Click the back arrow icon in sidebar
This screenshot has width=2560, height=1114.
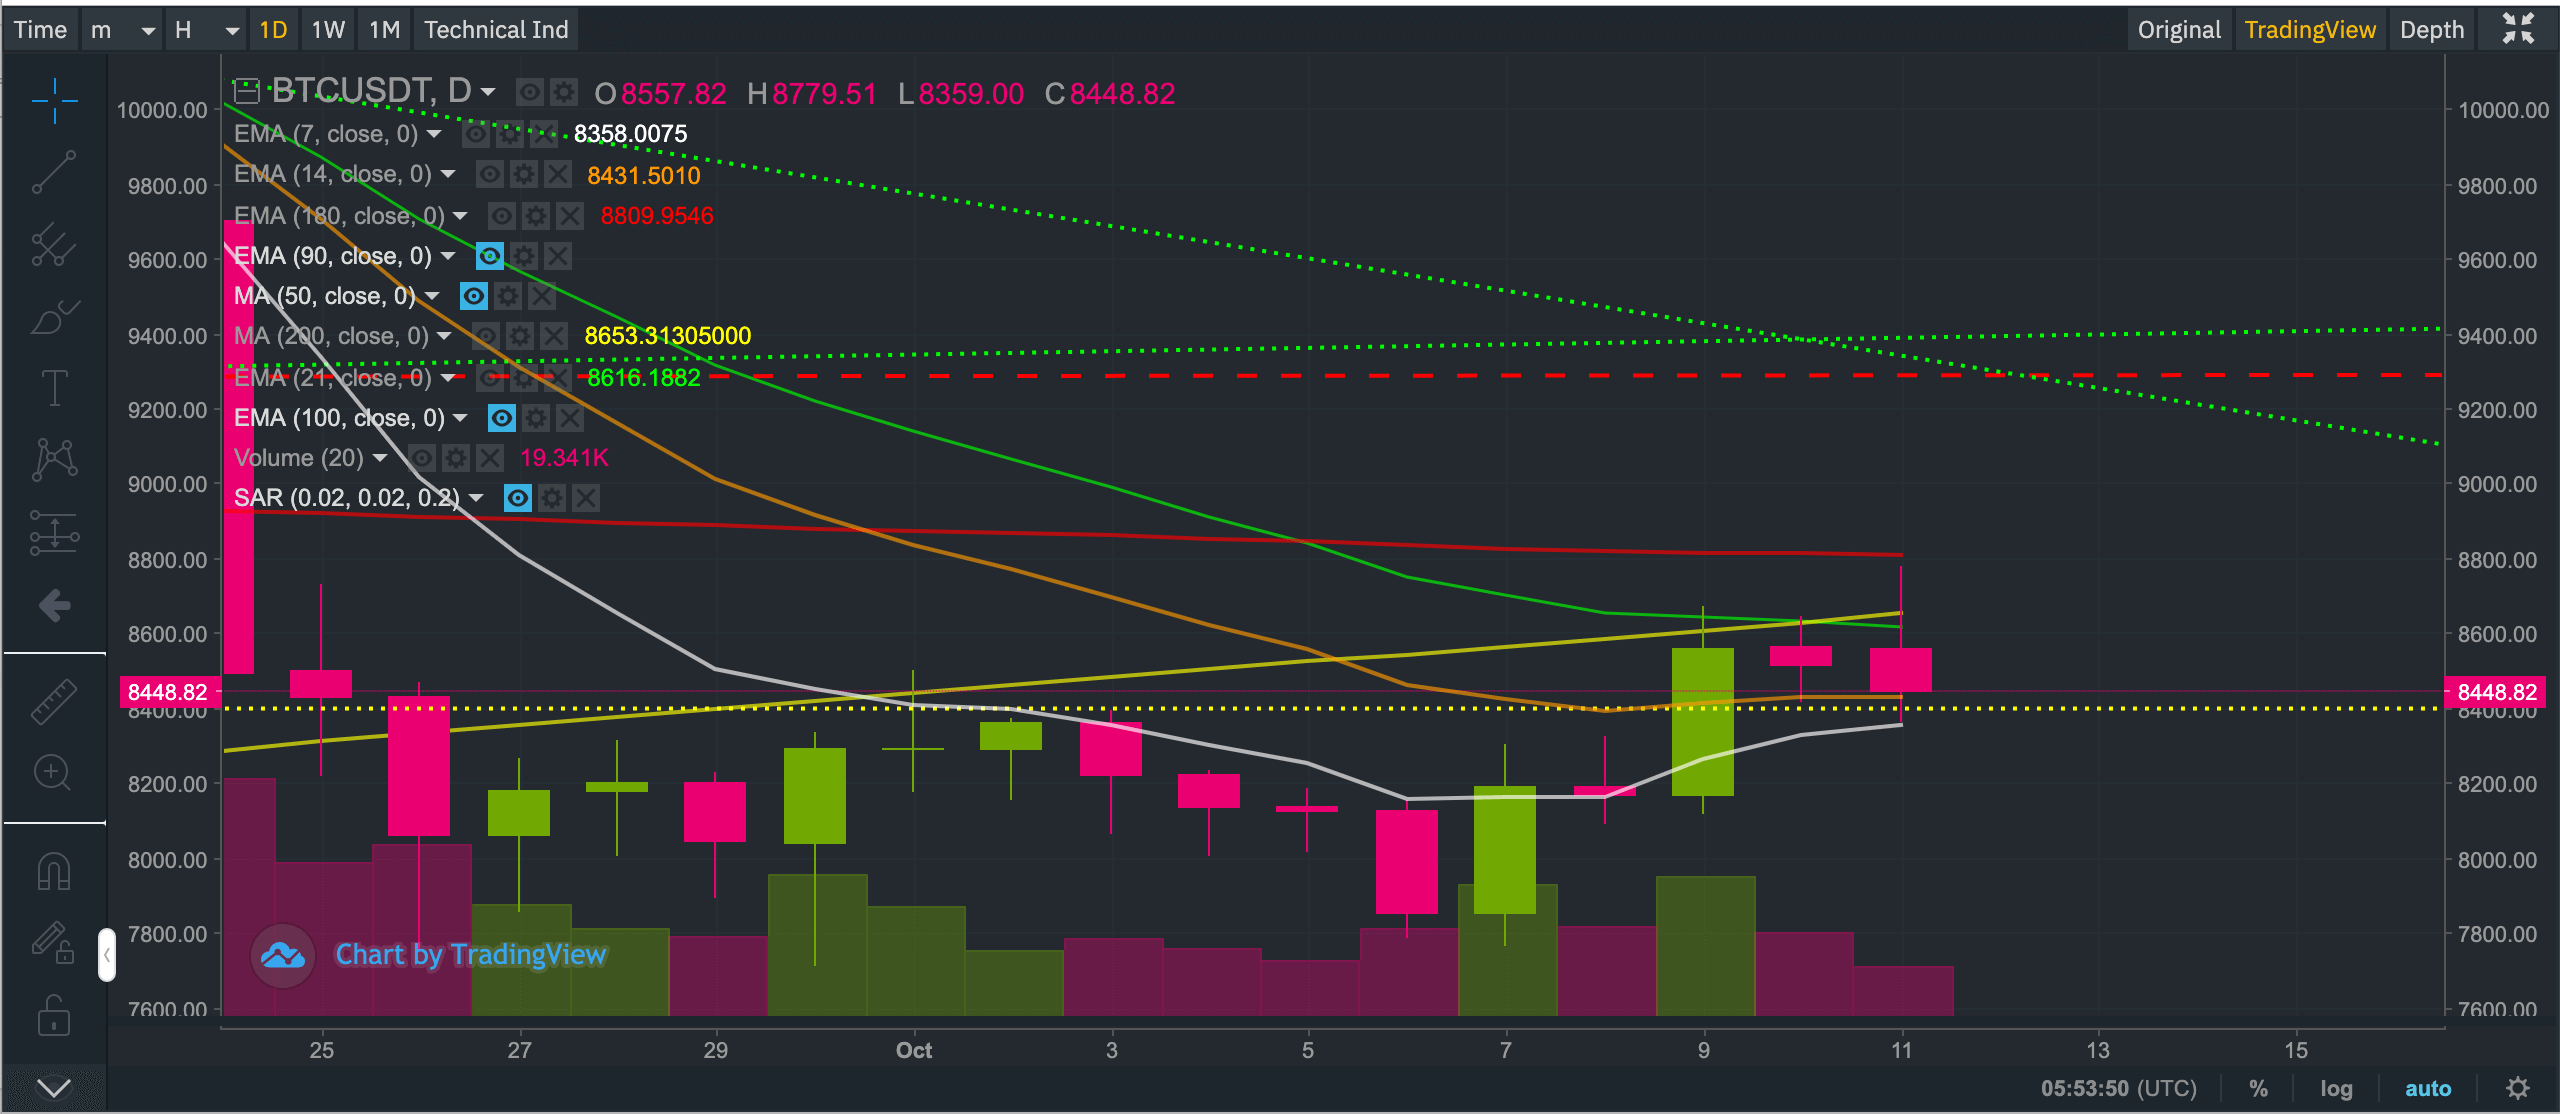pos(54,605)
